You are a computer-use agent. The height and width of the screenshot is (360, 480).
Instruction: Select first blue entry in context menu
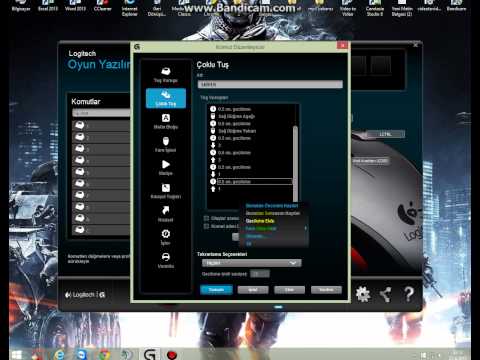pyautogui.click(x=272, y=206)
